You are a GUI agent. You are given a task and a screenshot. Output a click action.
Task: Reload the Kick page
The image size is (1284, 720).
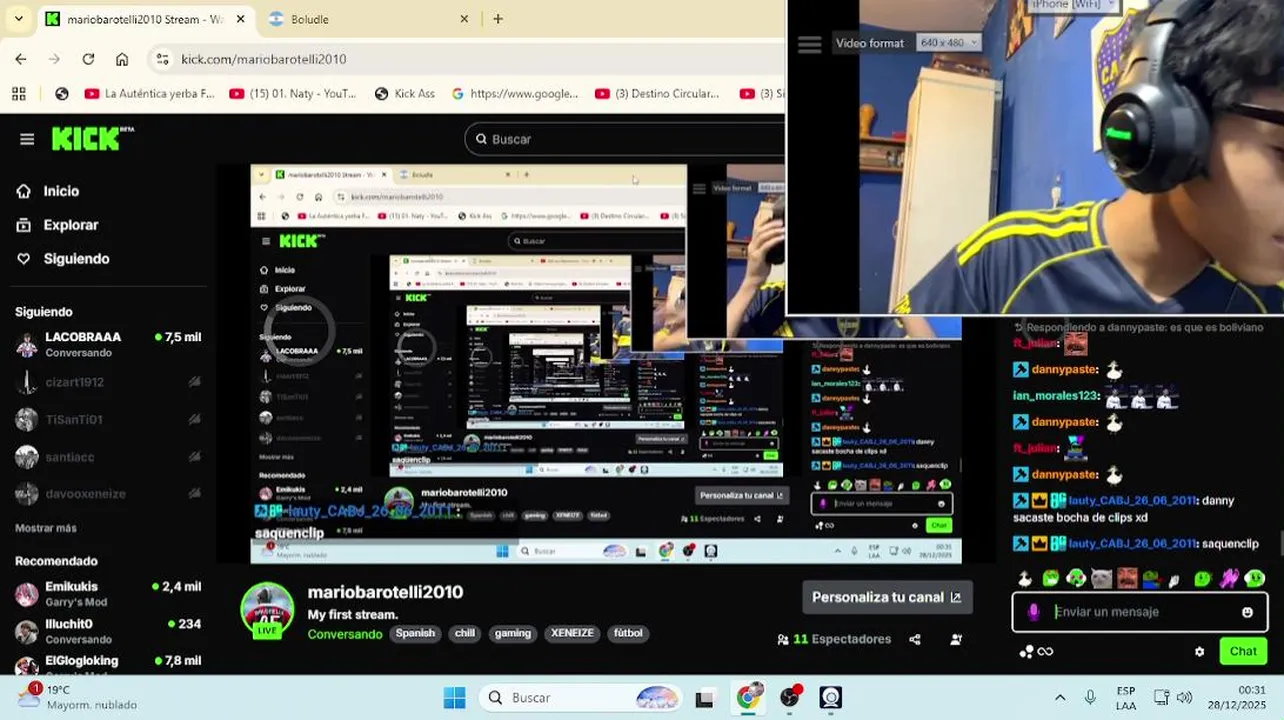point(88,59)
